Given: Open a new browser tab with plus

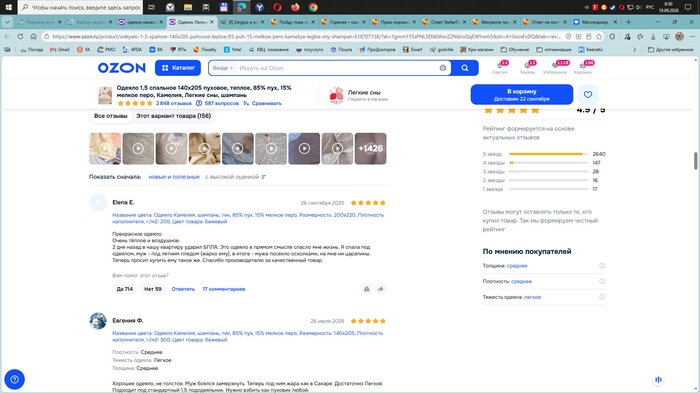Looking at the screenshot, I should (629, 21).
